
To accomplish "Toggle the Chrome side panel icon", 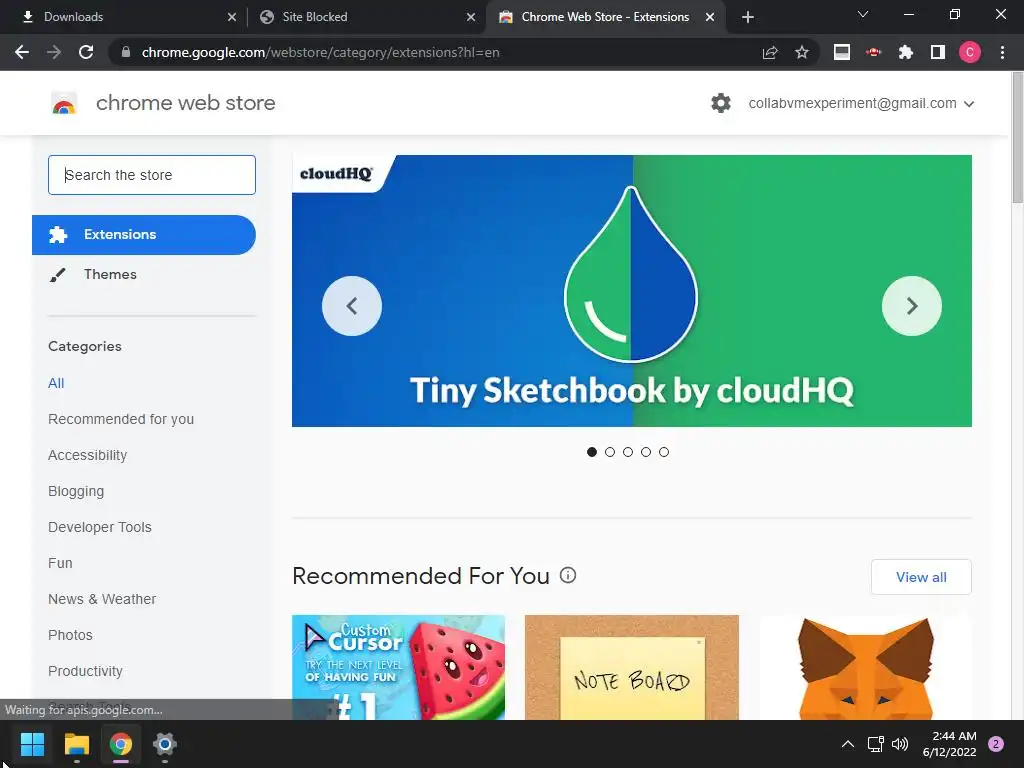I will [x=938, y=52].
